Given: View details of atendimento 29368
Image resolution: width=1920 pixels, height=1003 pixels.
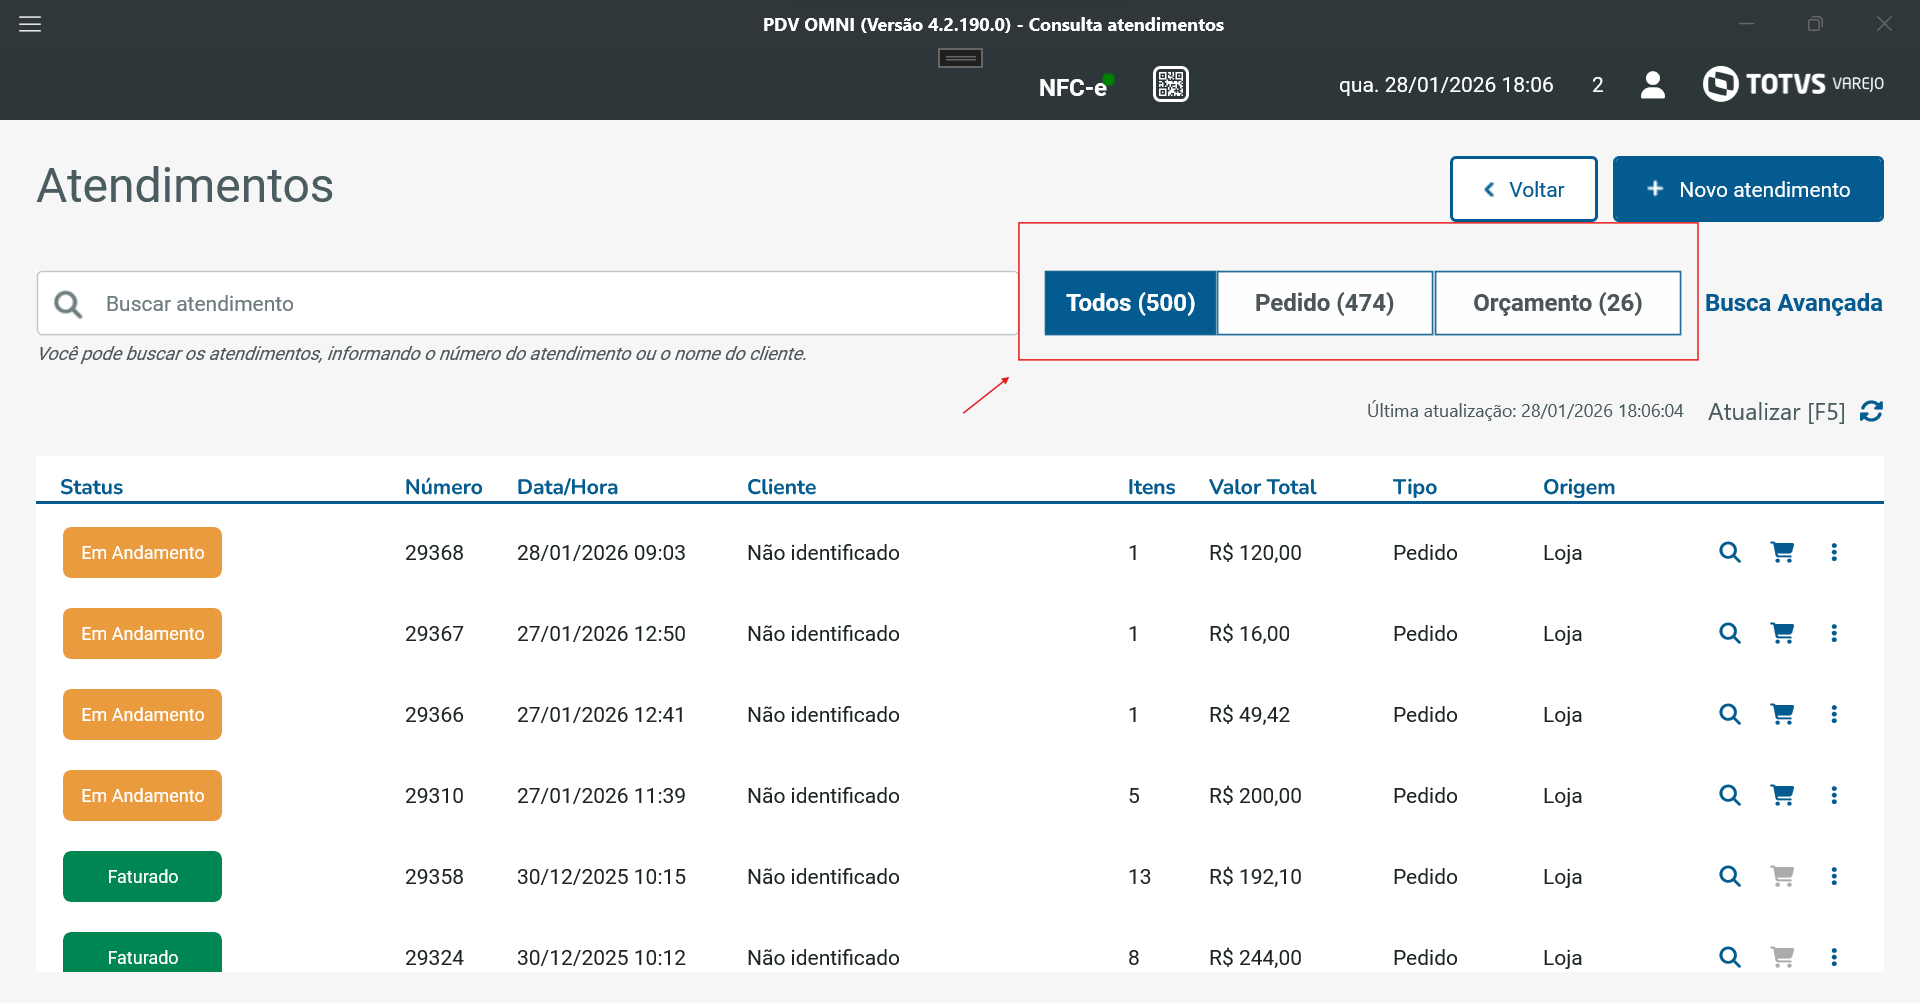Looking at the screenshot, I should pyautogui.click(x=1729, y=552).
